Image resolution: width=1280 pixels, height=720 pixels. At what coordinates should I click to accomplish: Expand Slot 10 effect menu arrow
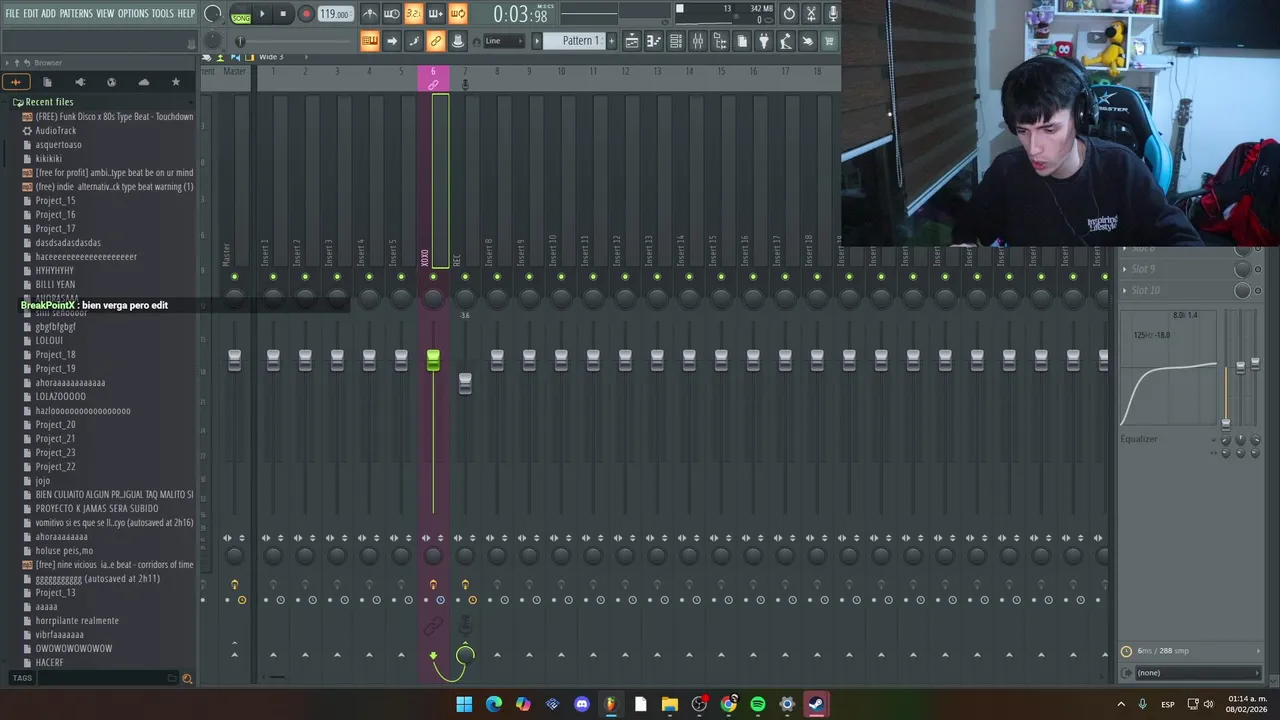tap(1125, 290)
